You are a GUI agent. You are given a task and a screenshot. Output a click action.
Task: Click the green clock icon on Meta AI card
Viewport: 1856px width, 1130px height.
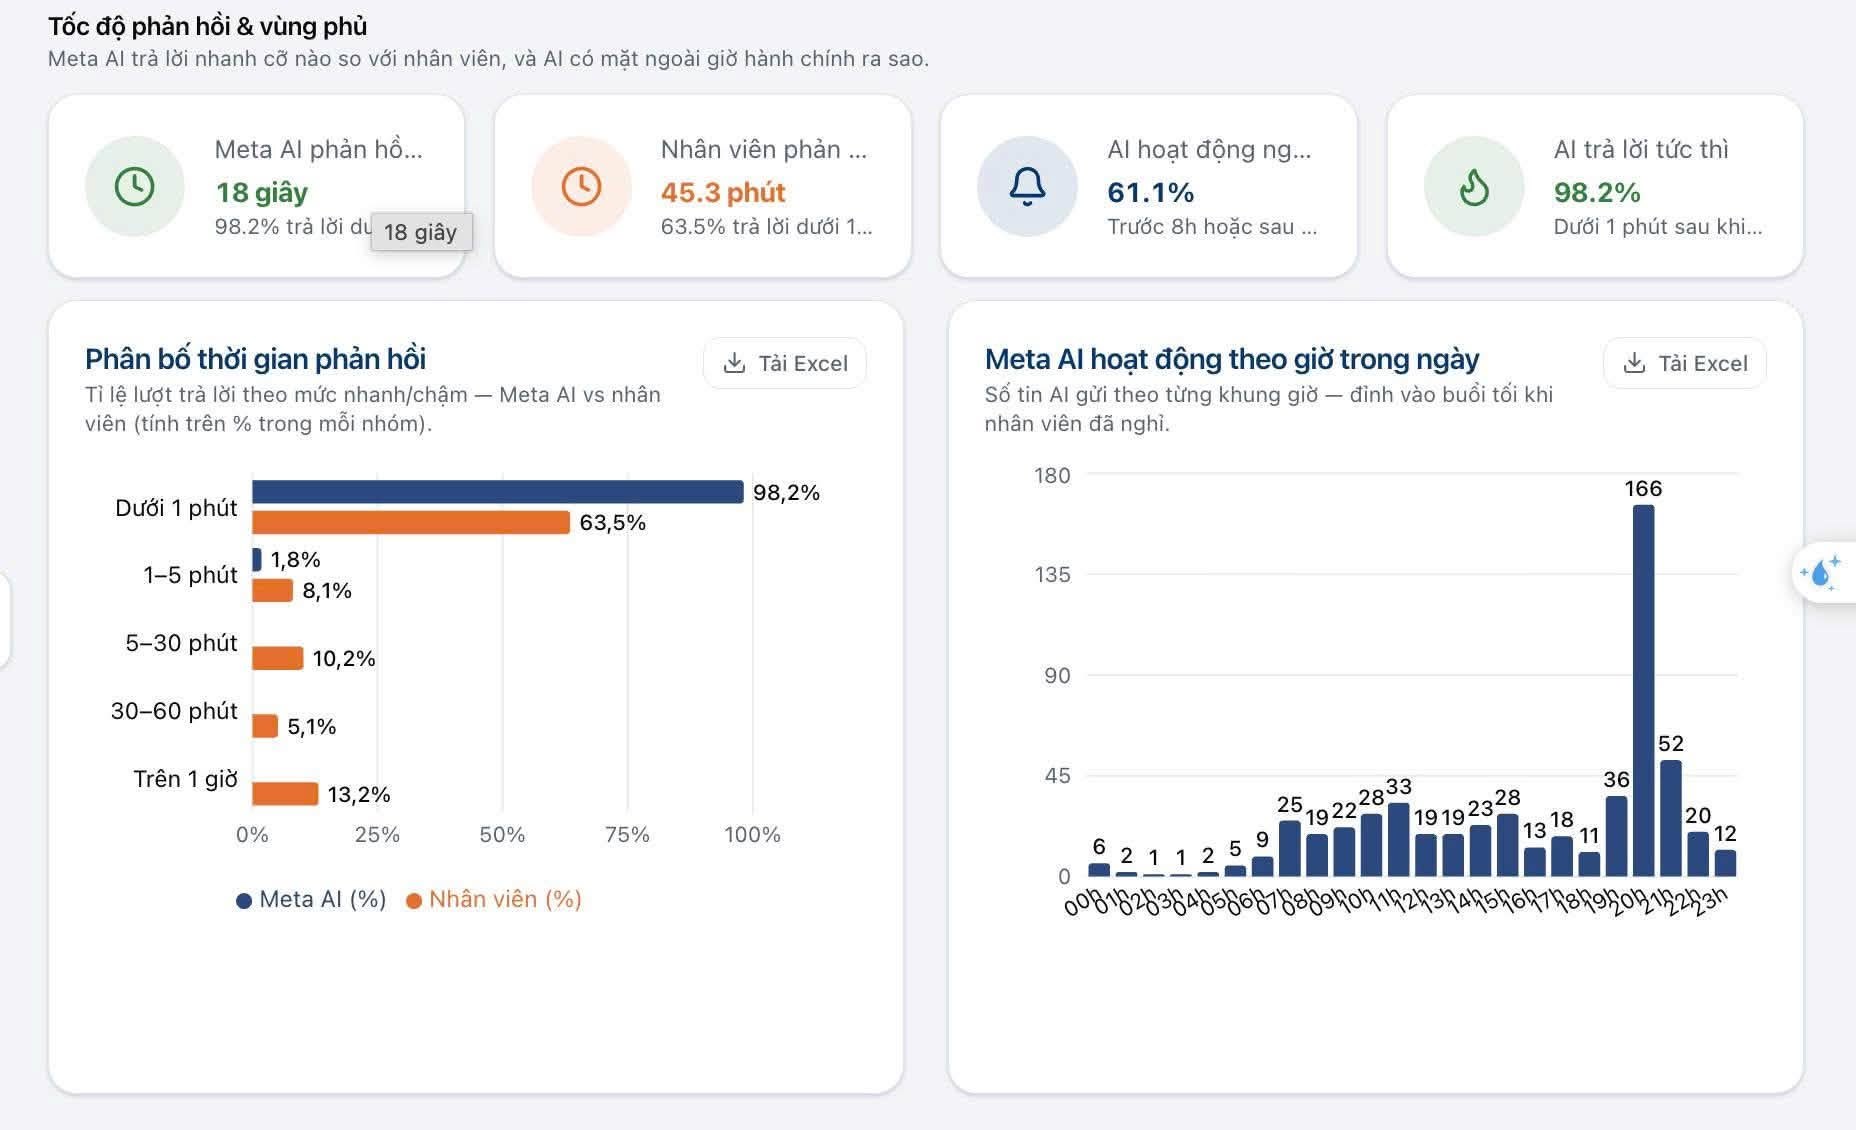(135, 186)
